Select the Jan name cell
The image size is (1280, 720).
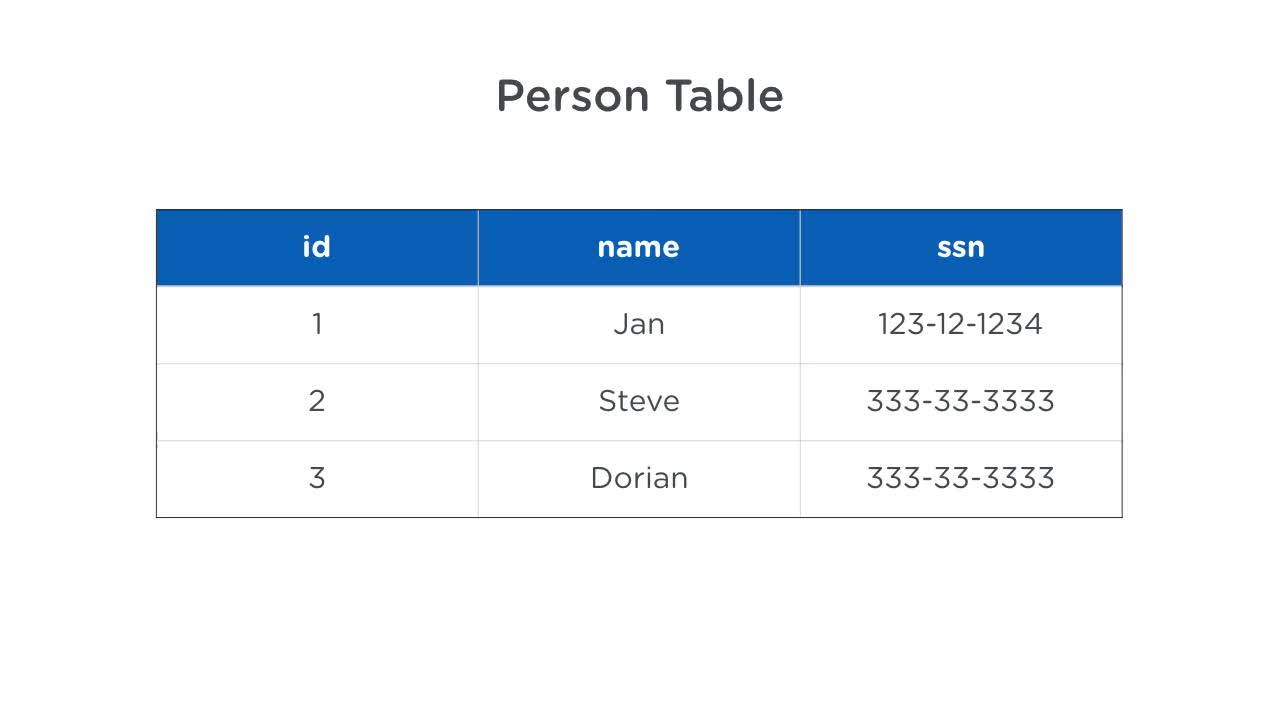639,324
